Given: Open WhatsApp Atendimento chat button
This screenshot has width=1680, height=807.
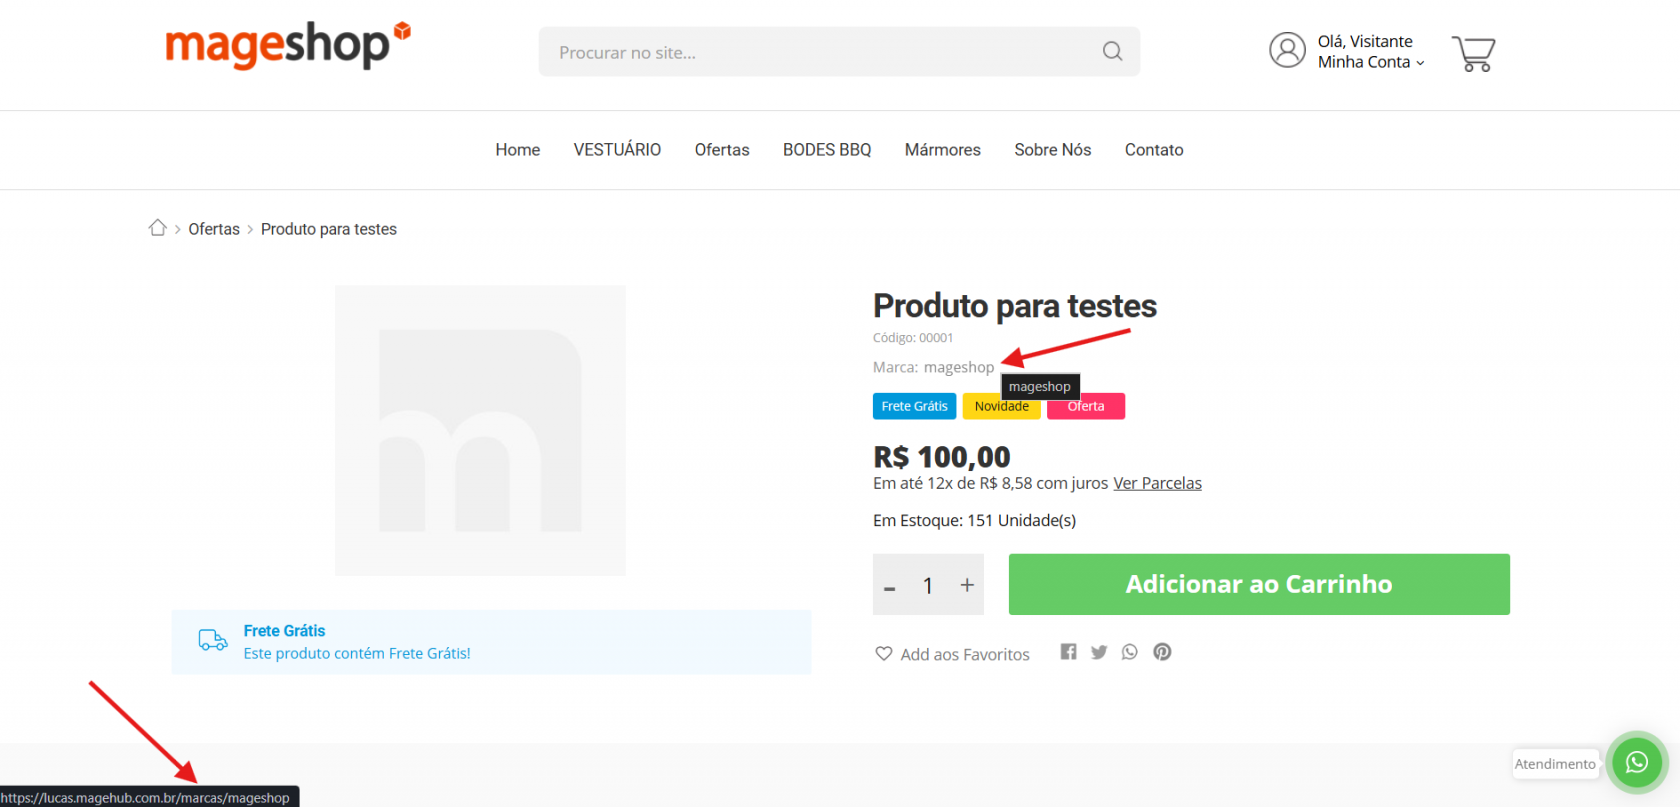Looking at the screenshot, I should pyautogui.click(x=1636, y=763).
